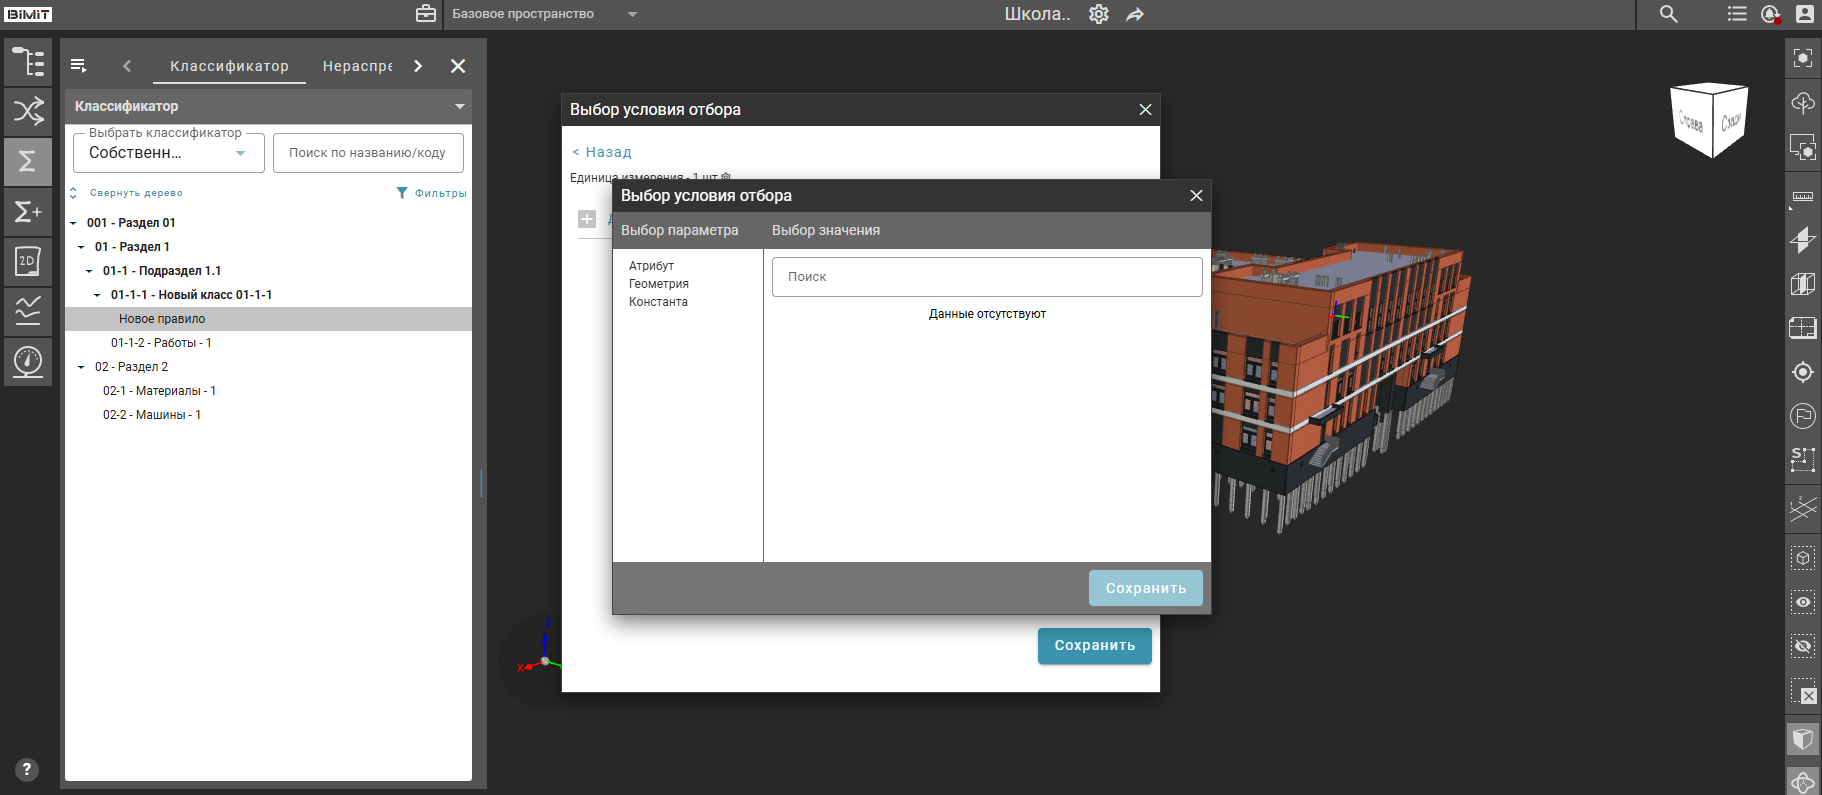Image resolution: width=1822 pixels, height=795 pixels.
Task: Open the 'Выбрать классификатор' dropdown
Action: coord(168,153)
